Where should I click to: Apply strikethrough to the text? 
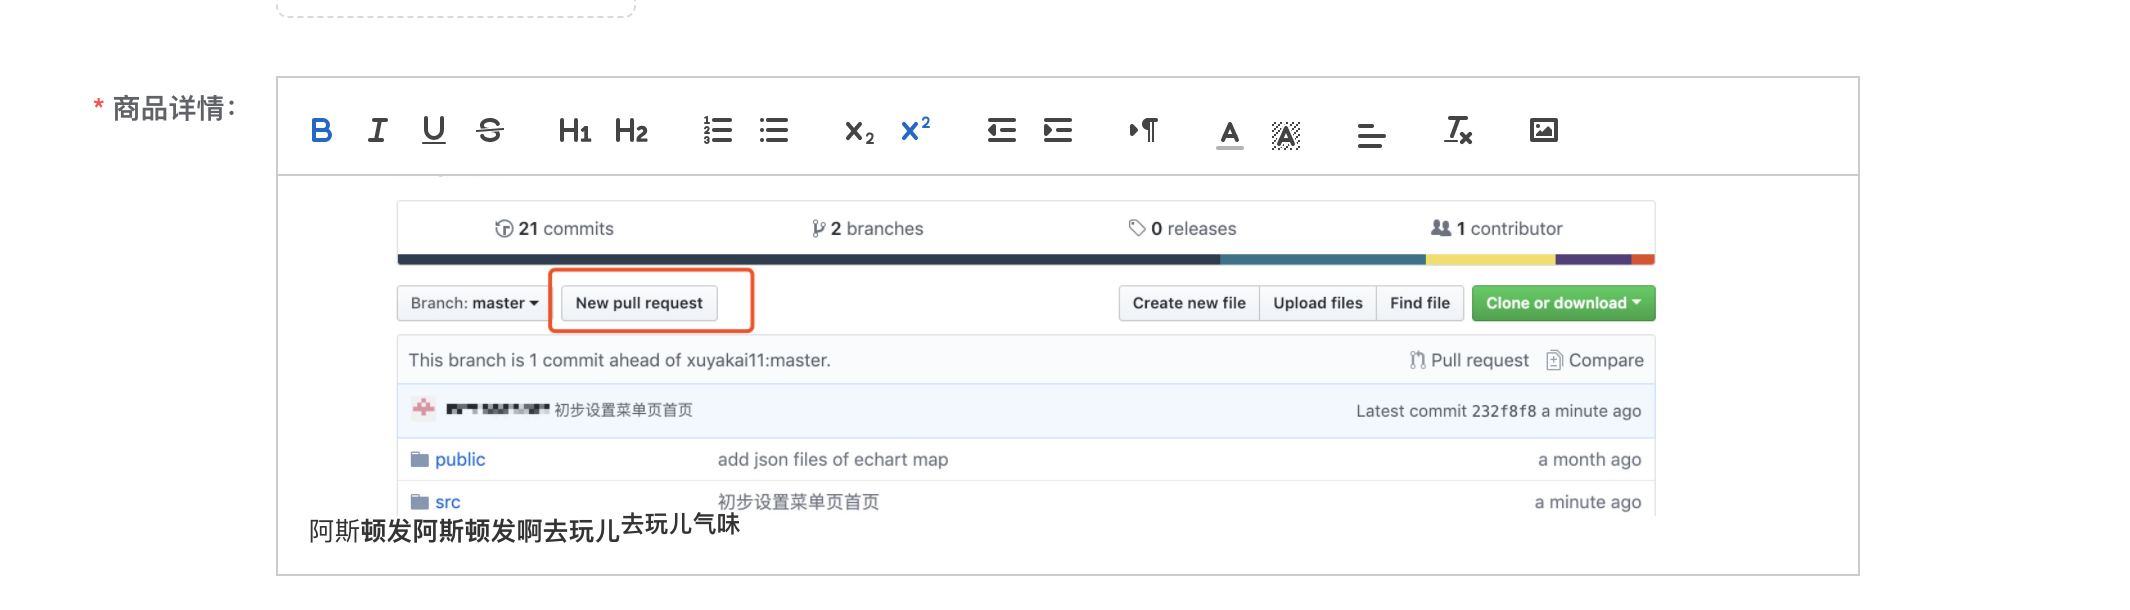(490, 131)
